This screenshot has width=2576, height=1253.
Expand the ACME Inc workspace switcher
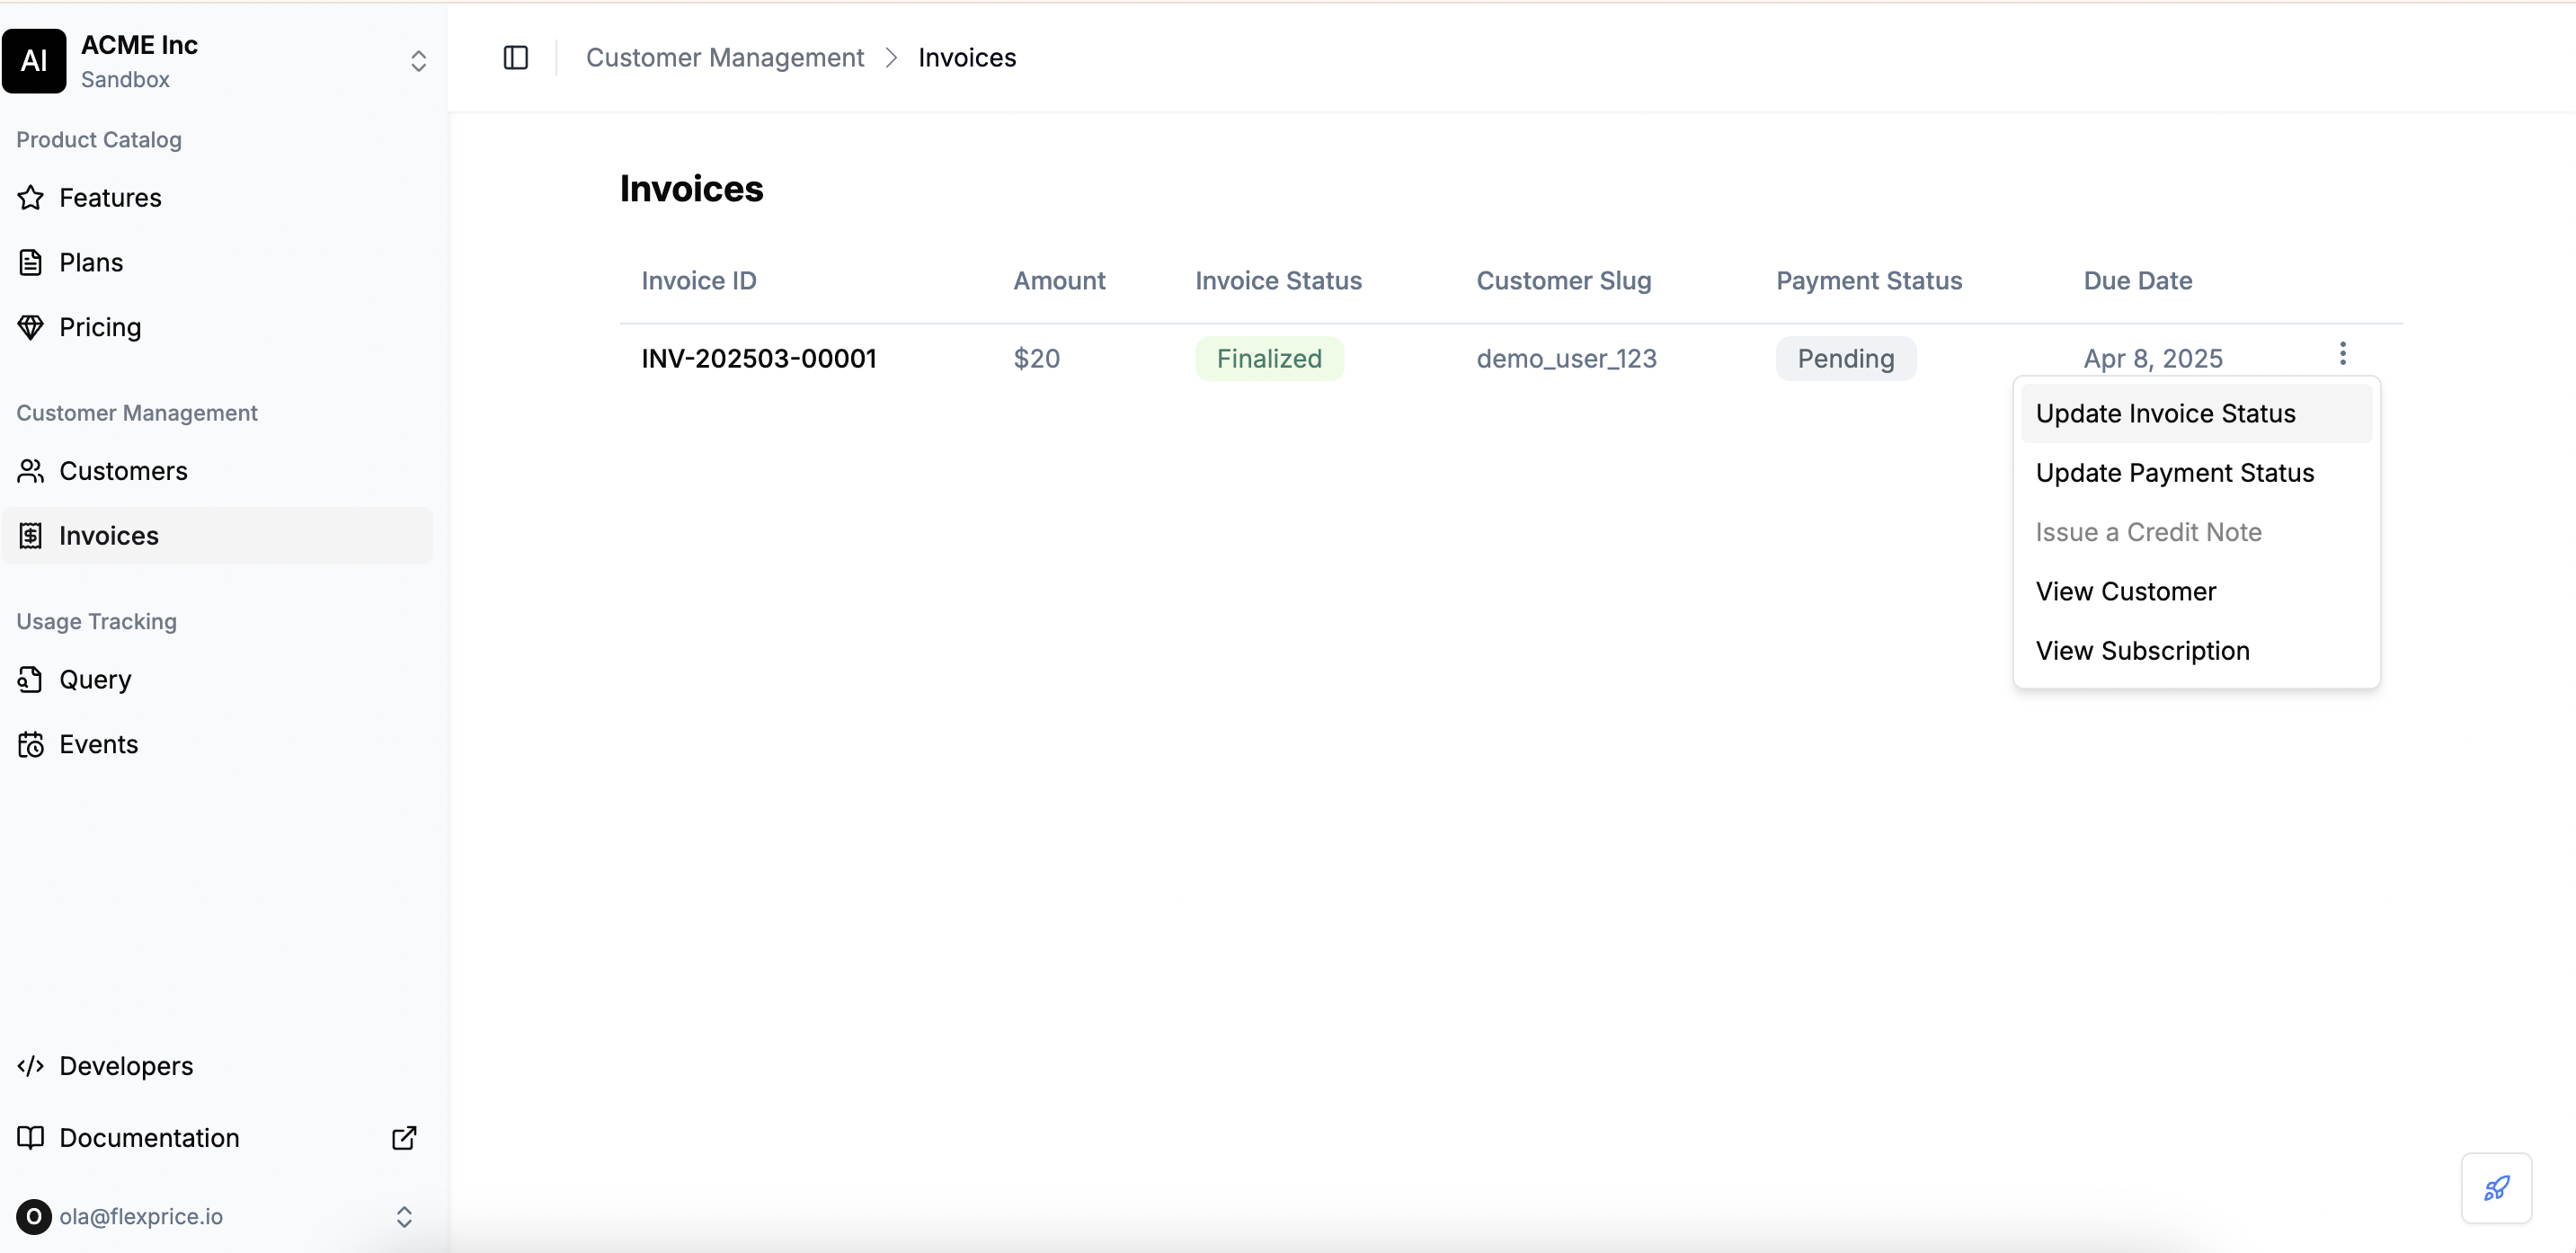[x=418, y=61]
